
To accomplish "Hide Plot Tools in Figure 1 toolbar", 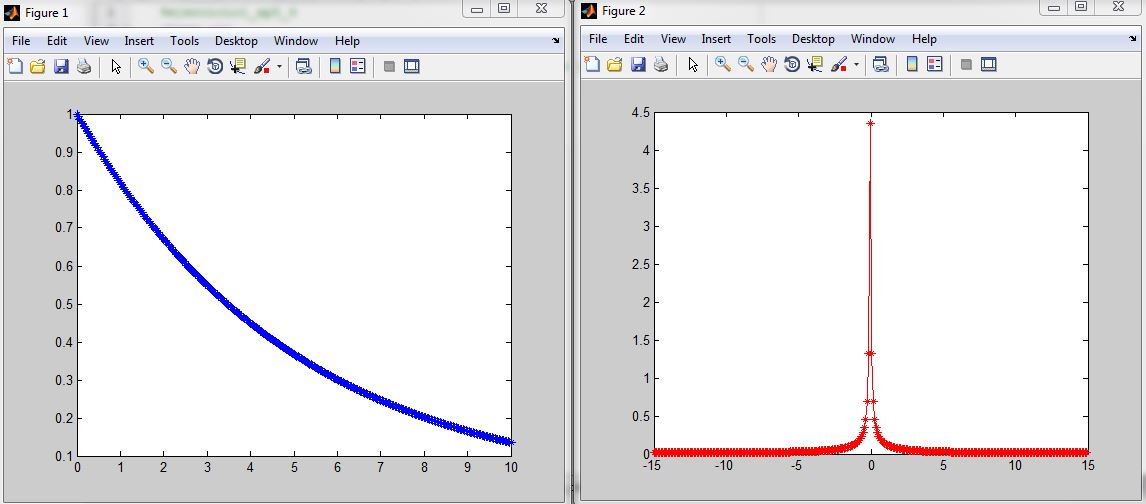I will pos(389,67).
